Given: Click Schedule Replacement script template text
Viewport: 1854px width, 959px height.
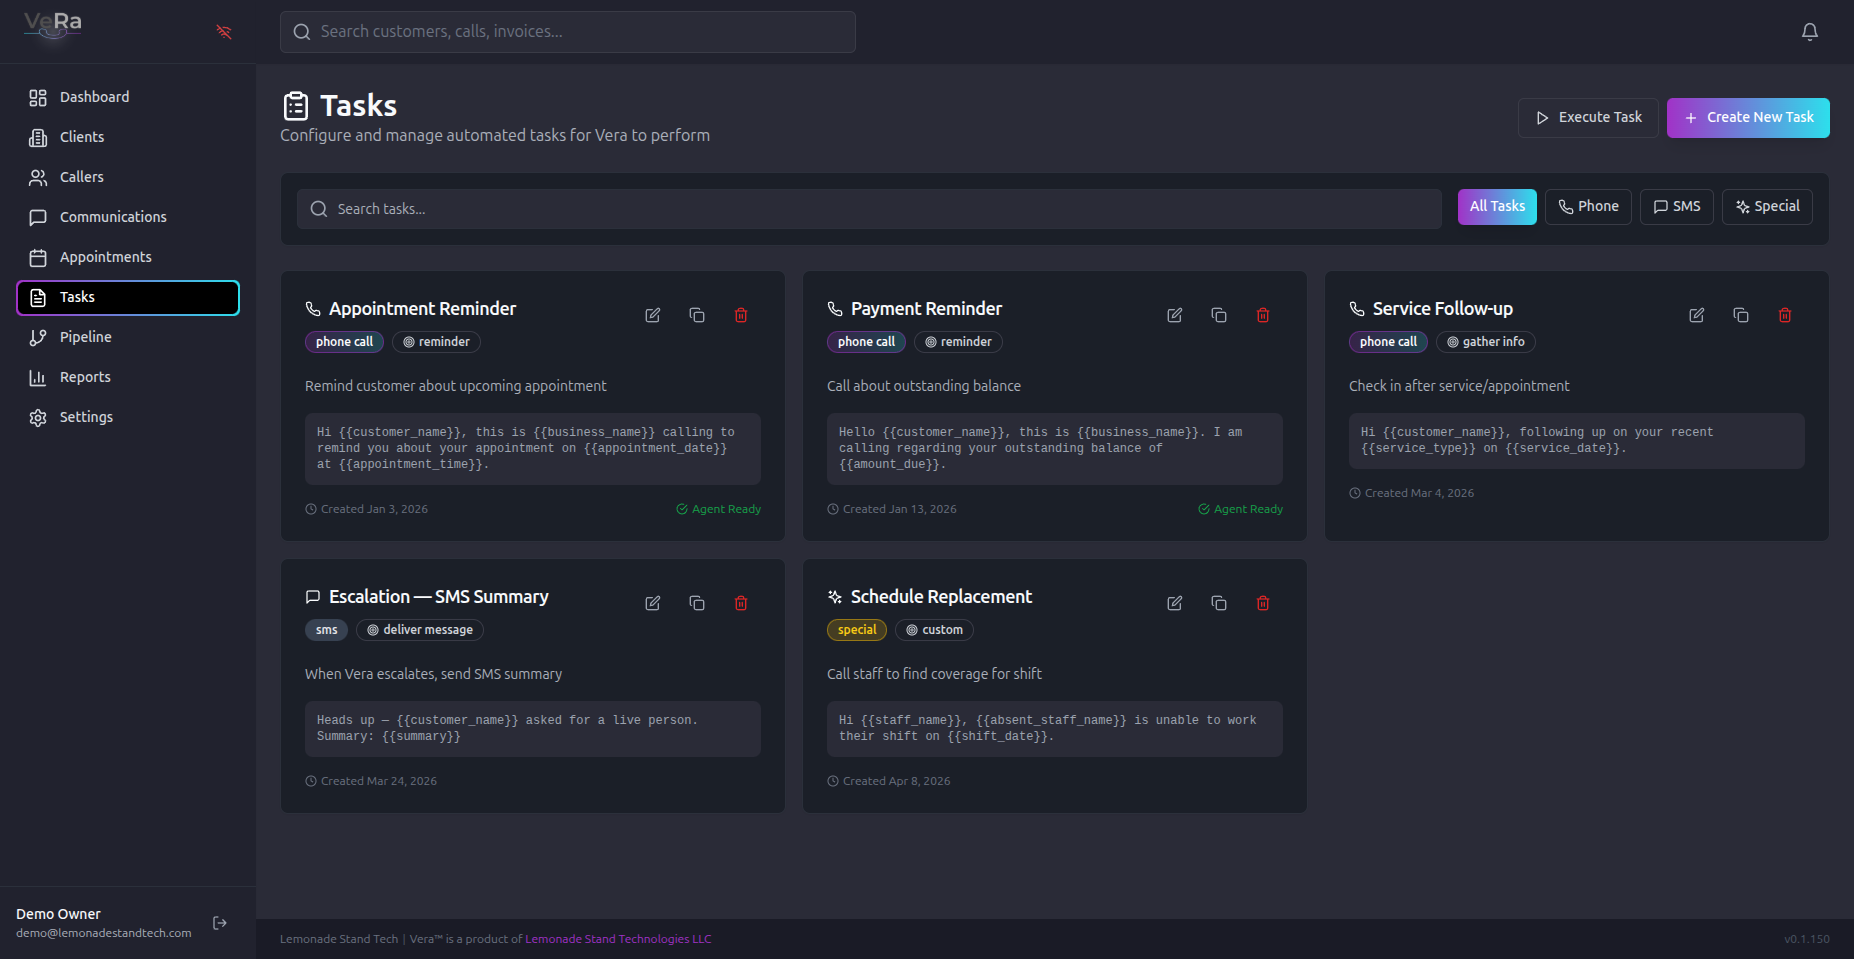Looking at the screenshot, I should pyautogui.click(x=1055, y=729).
